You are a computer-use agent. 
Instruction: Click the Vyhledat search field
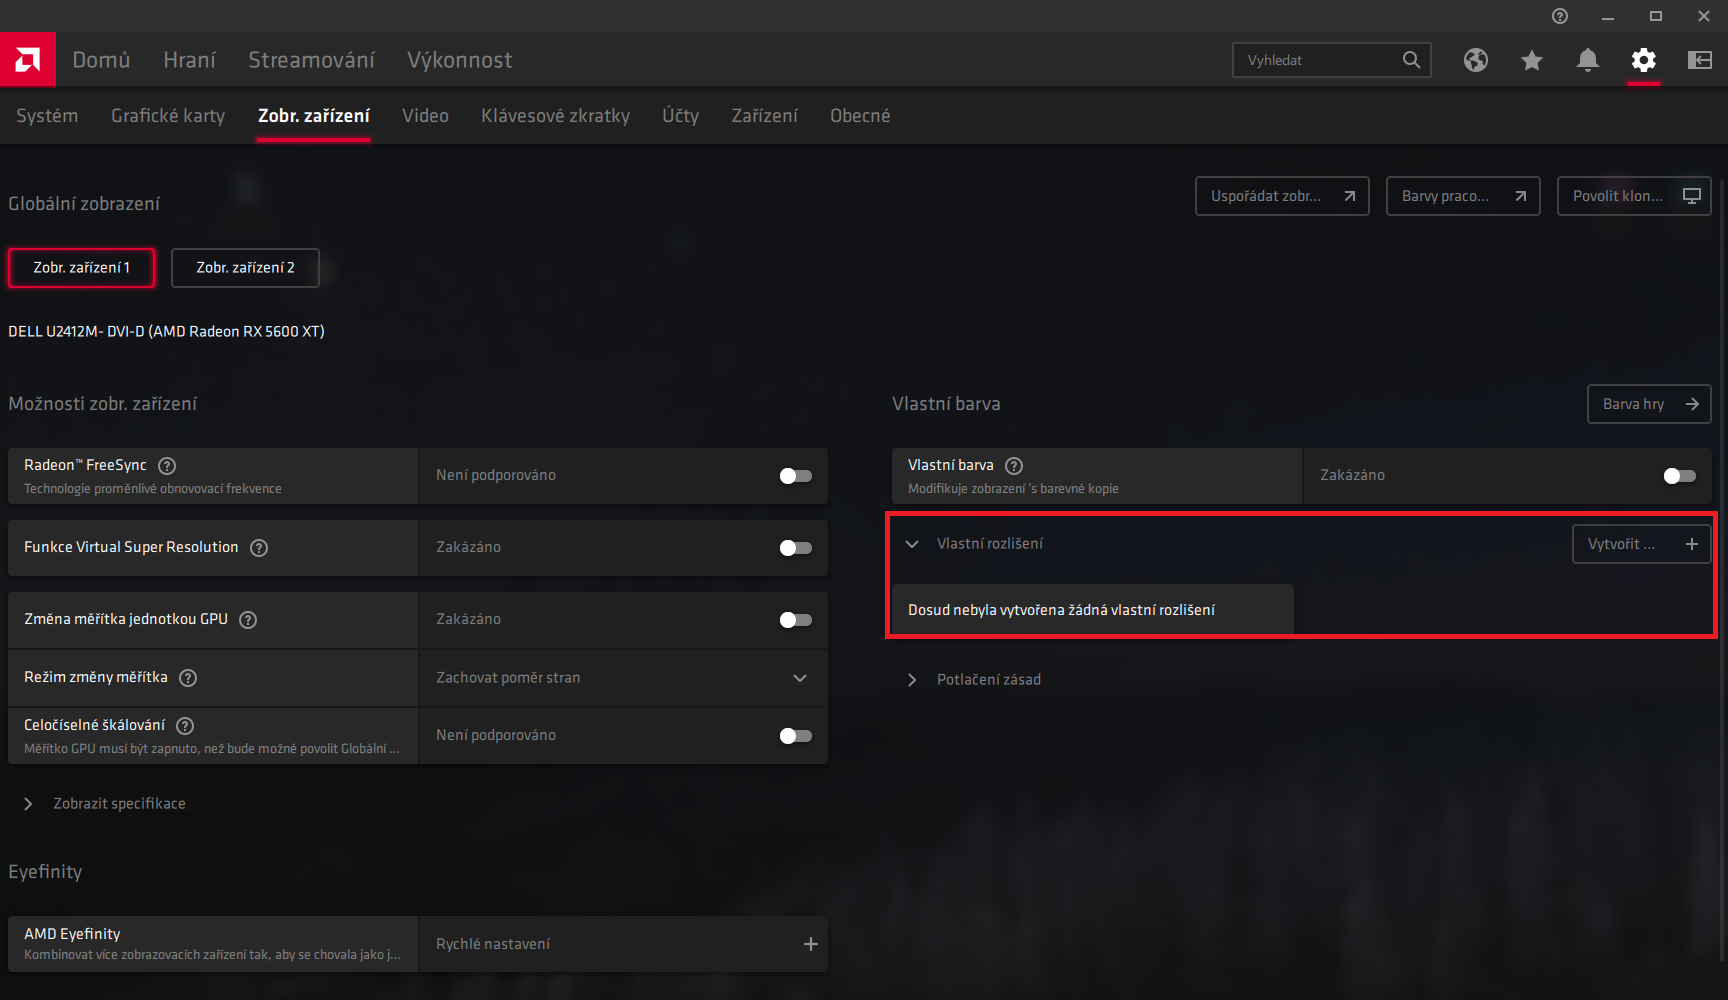pos(1332,60)
